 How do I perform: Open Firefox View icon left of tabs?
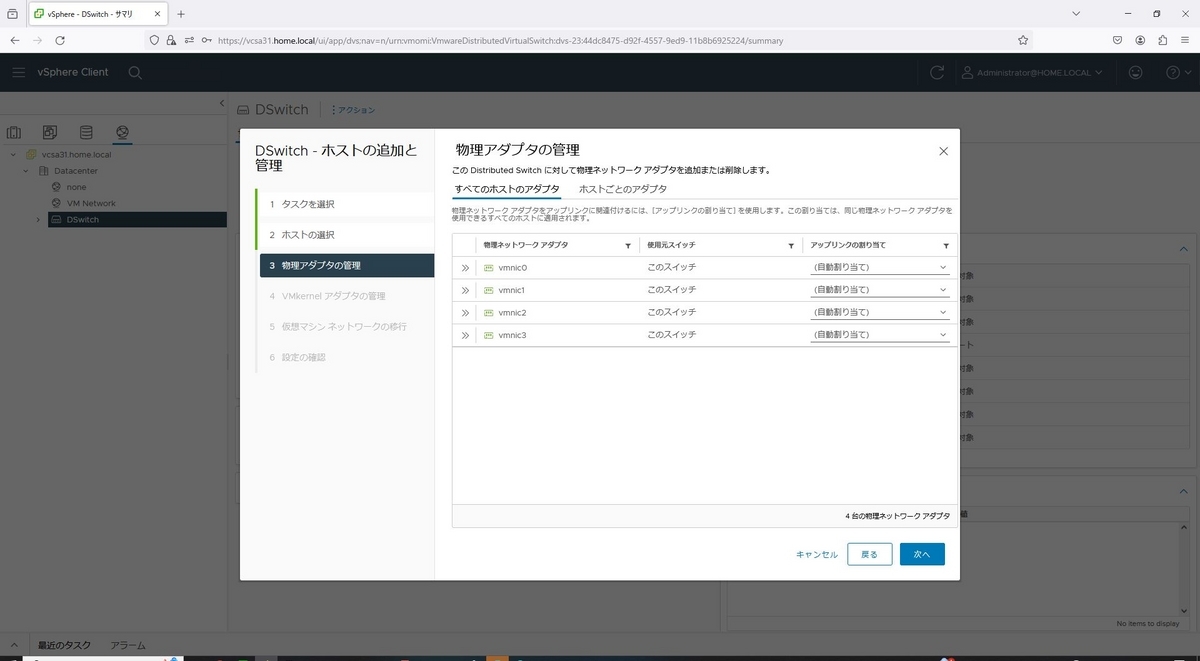pos(12,14)
